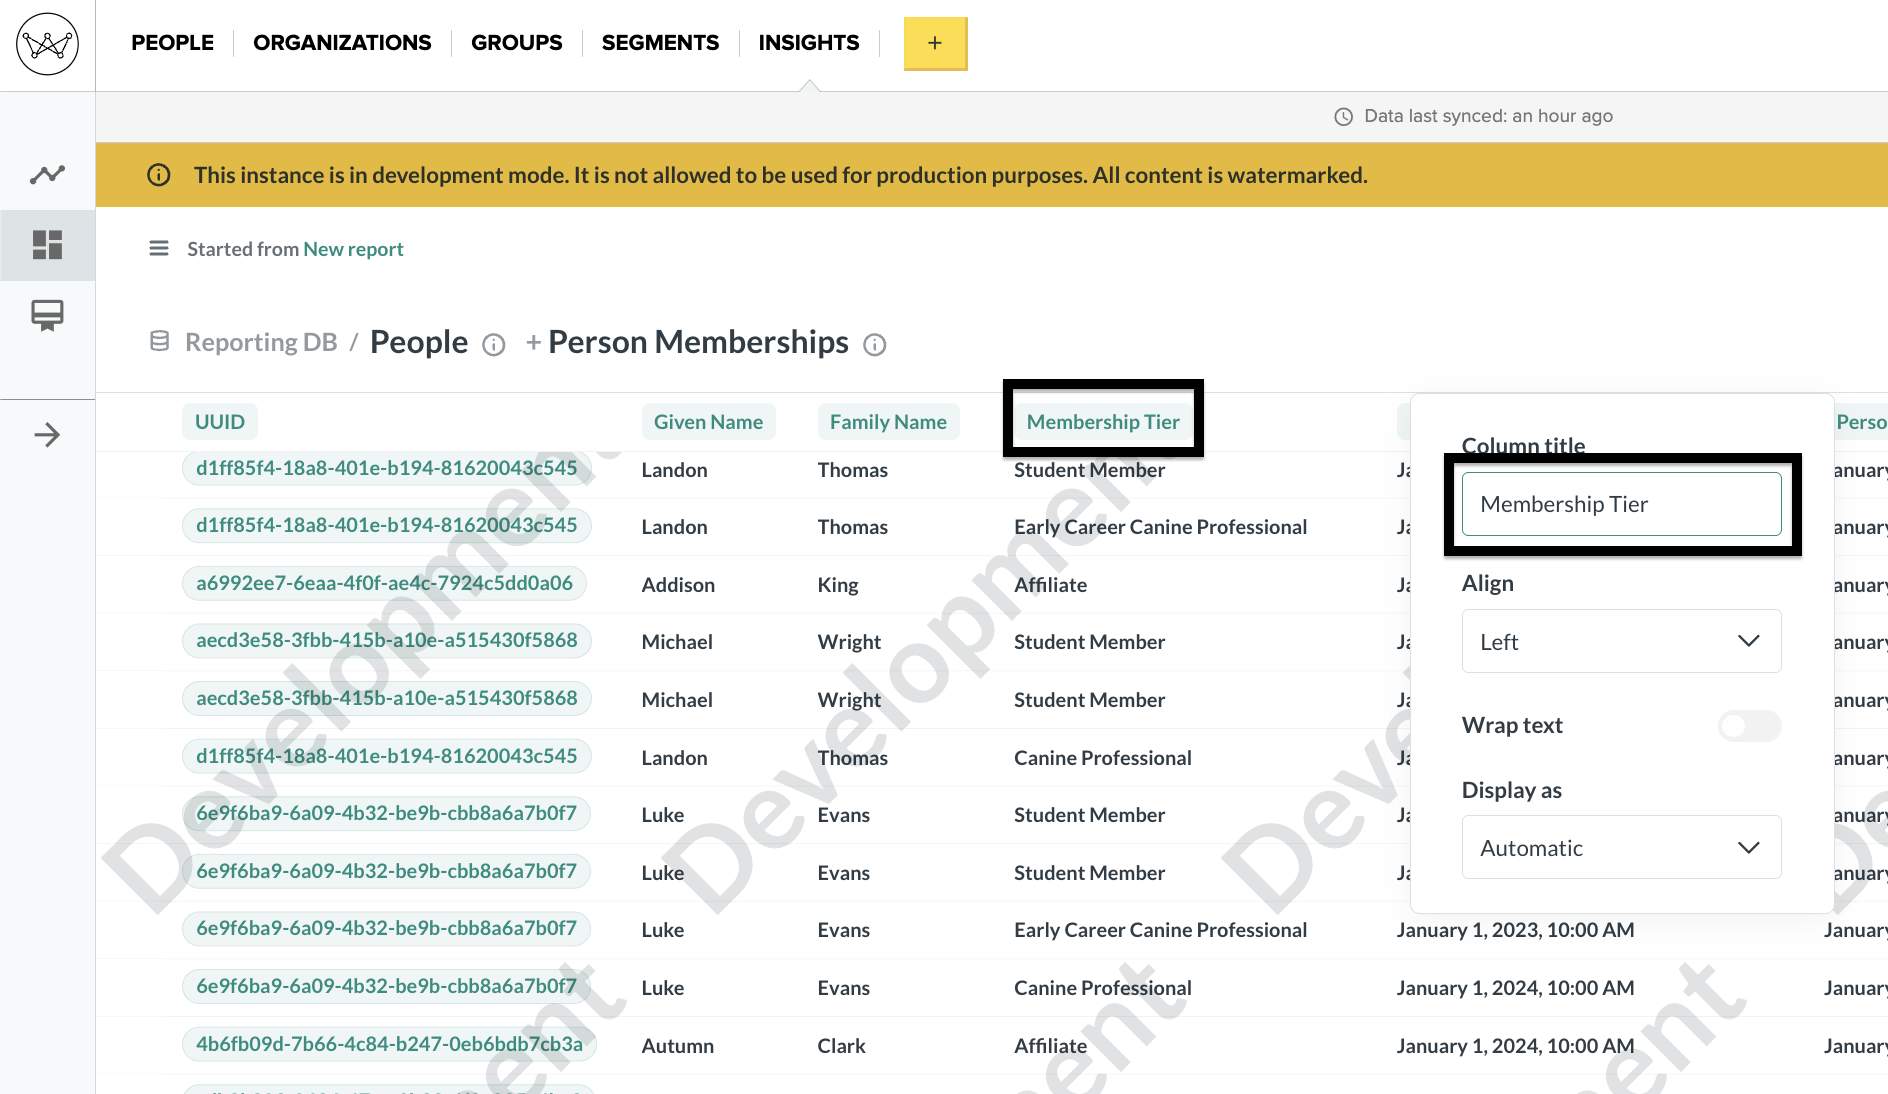
Task: Click the data last synced clock icon
Action: 1344,117
